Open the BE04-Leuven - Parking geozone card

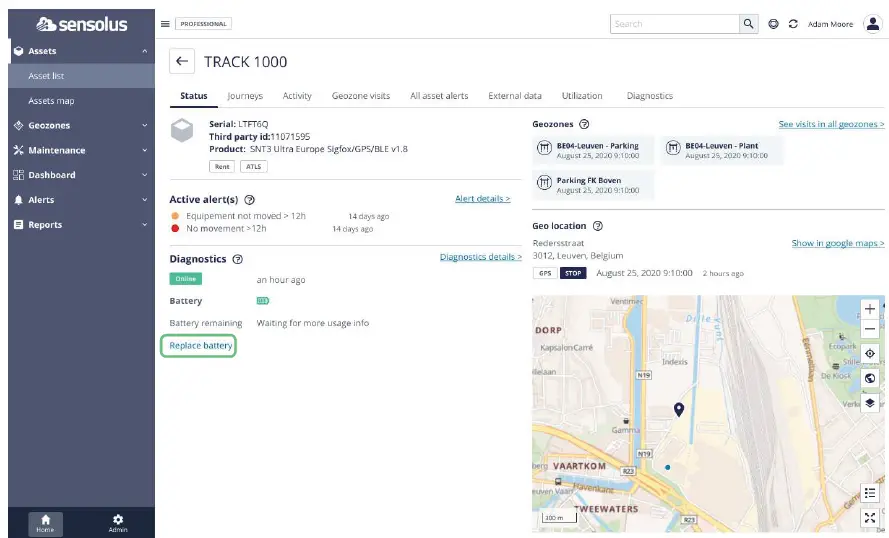[593, 150]
